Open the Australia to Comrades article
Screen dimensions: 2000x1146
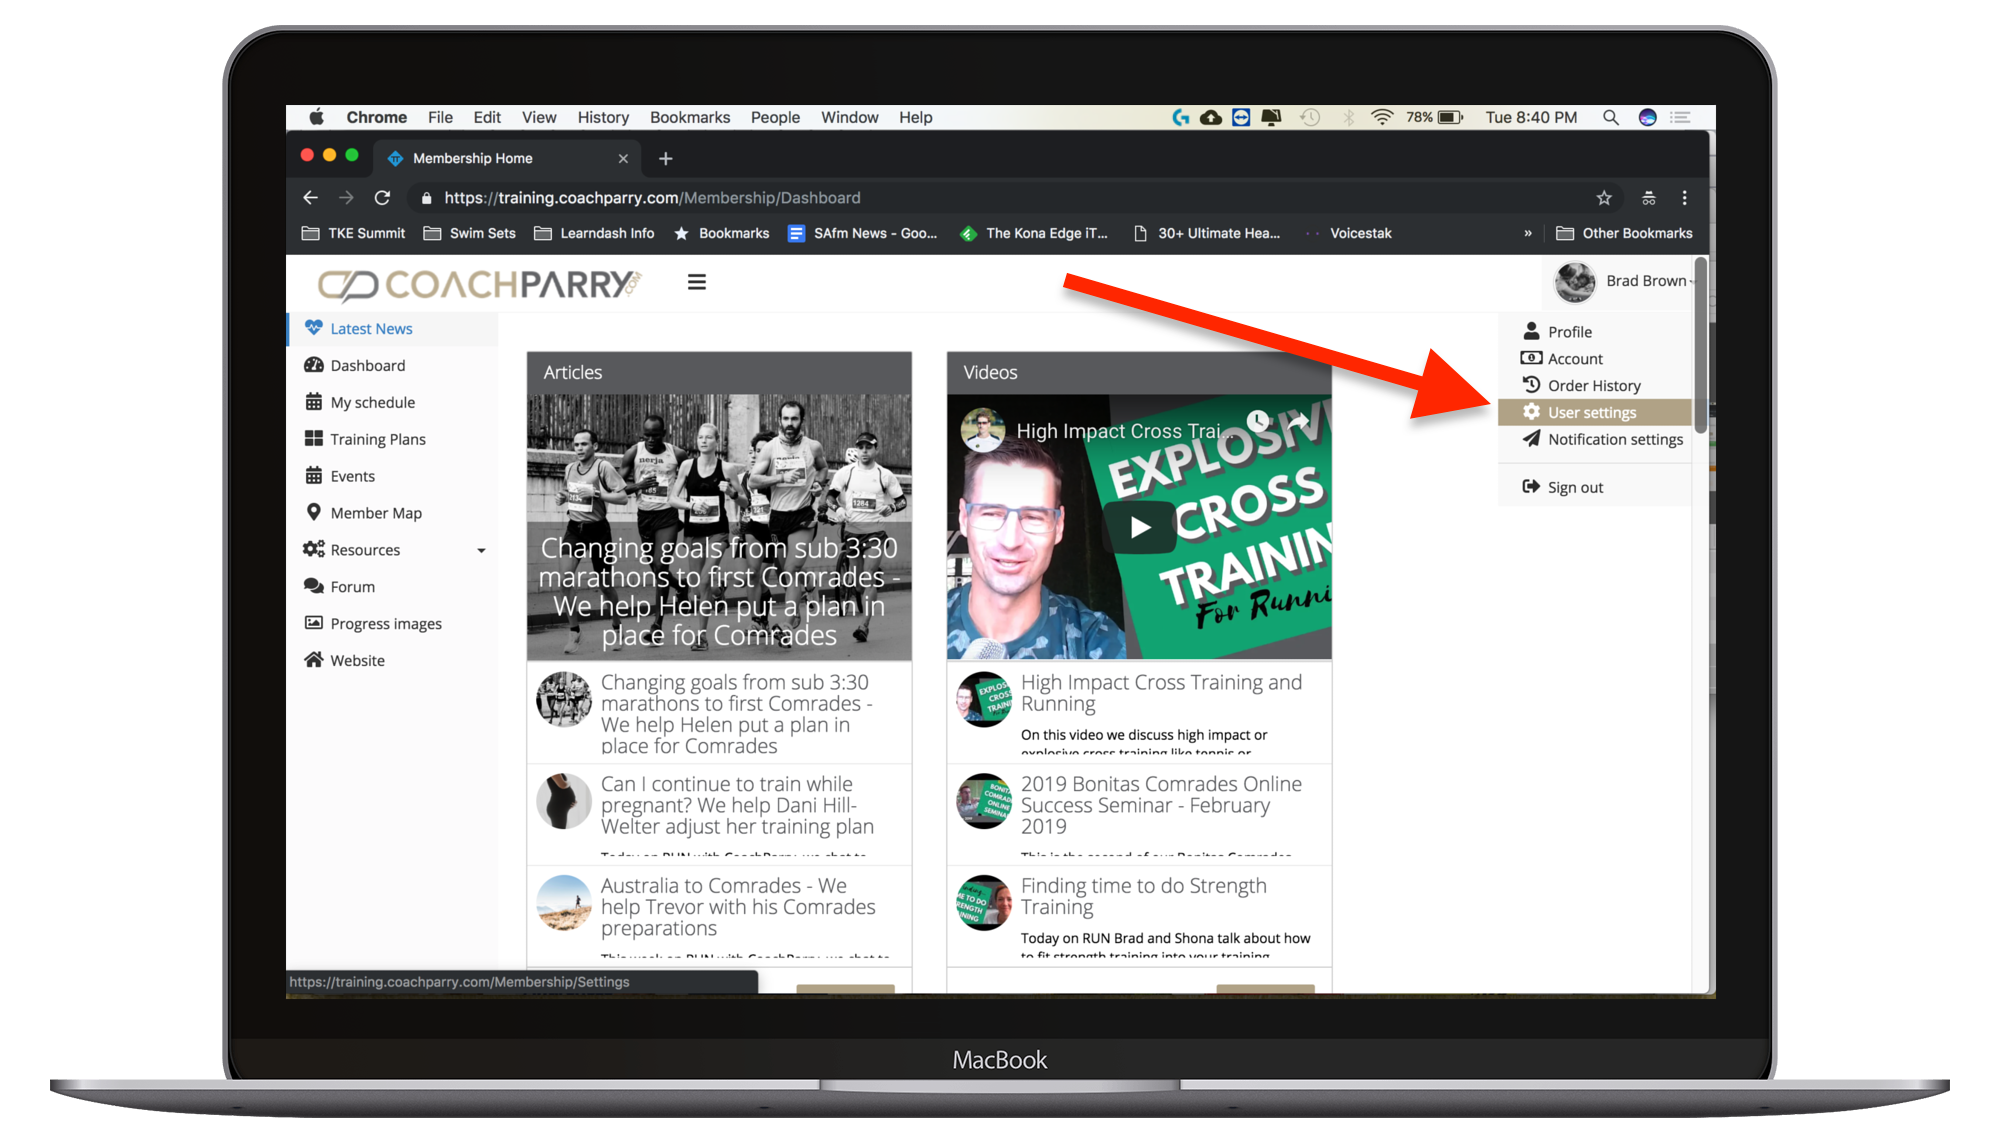737,906
